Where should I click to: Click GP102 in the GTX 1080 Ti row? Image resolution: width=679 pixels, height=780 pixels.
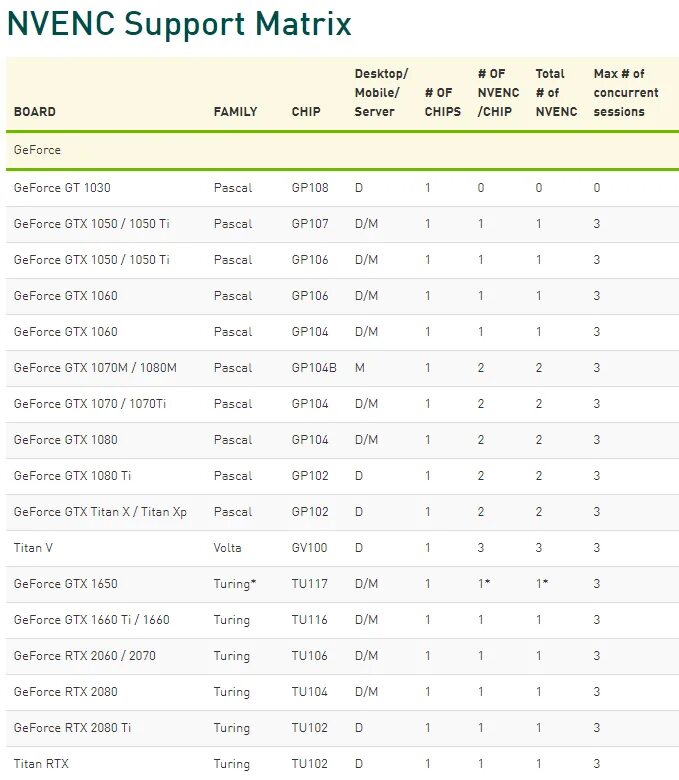tap(310, 476)
